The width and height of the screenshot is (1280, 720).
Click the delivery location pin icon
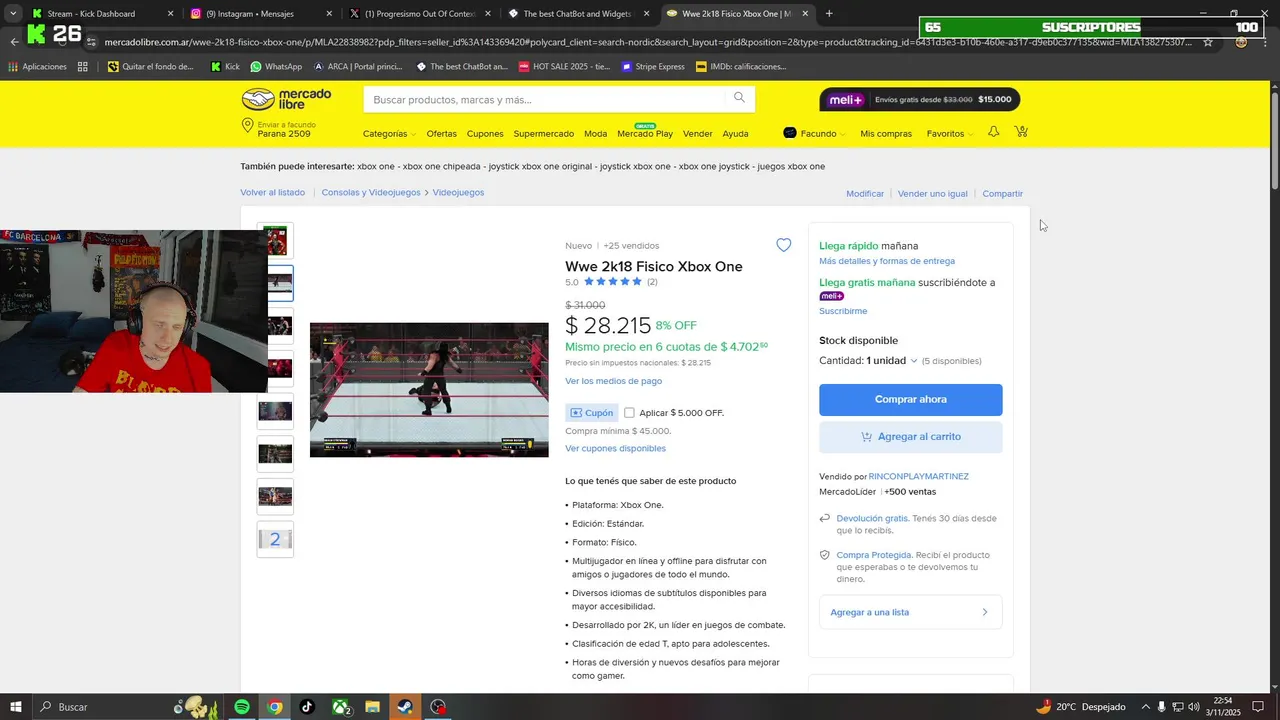(247, 126)
